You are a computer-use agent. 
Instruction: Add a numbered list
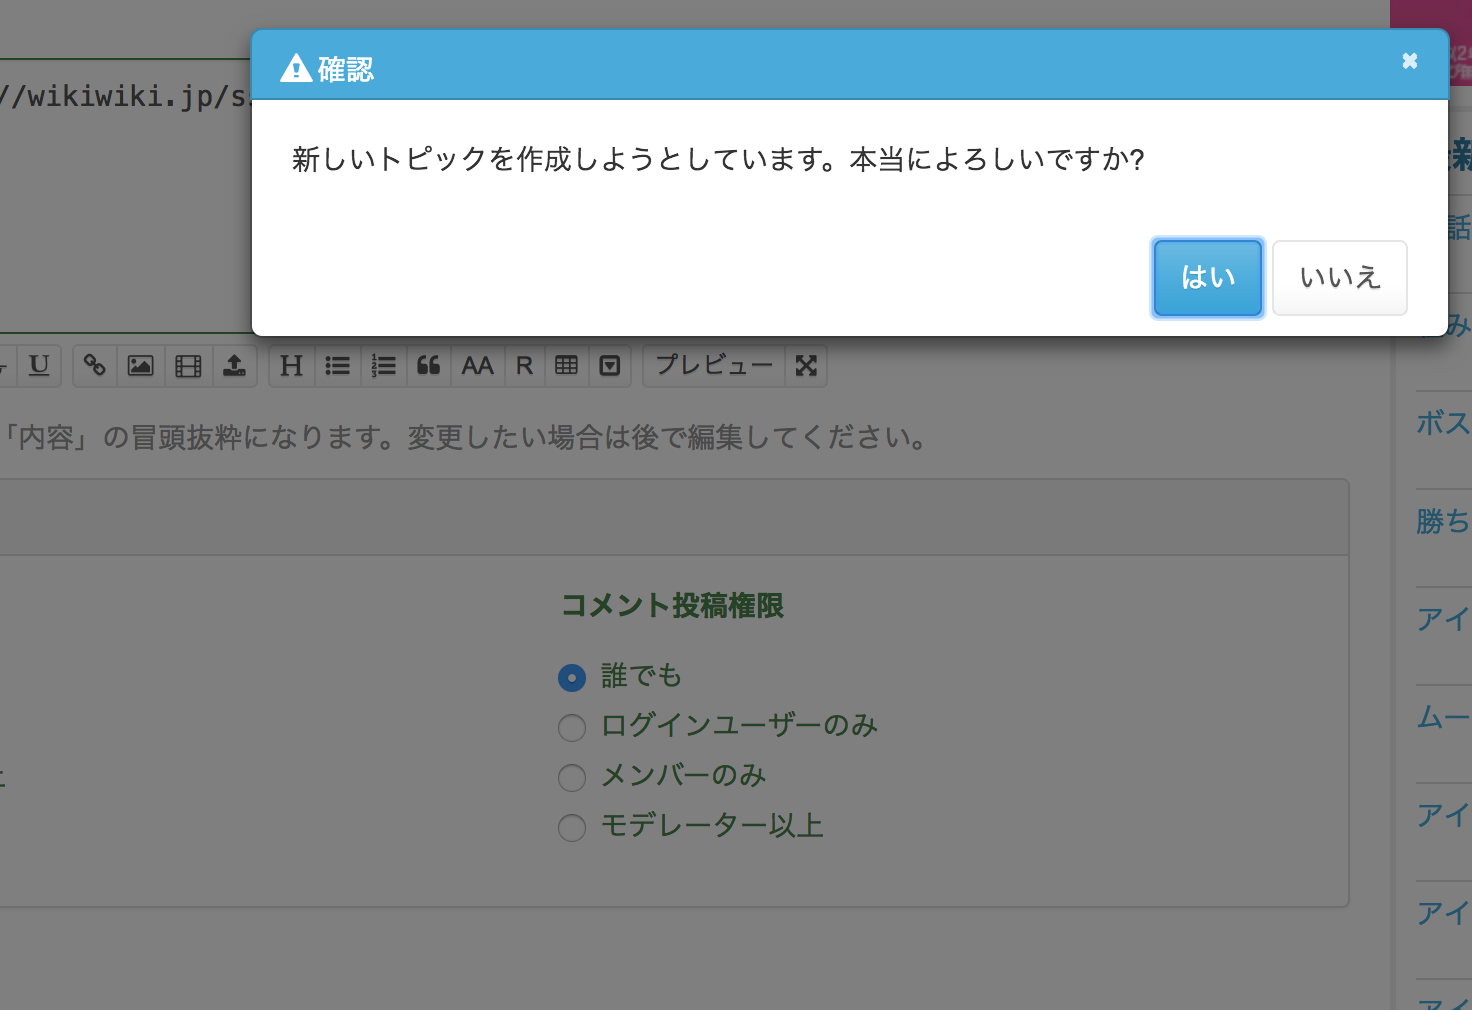point(383,366)
